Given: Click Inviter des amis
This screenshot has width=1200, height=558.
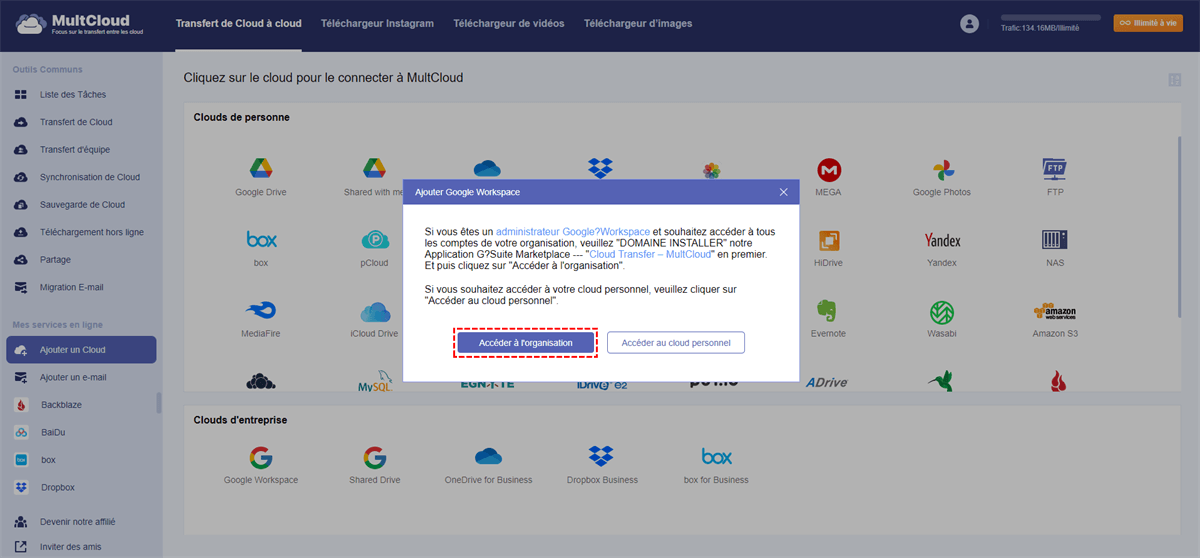Looking at the screenshot, I should pos(70,547).
